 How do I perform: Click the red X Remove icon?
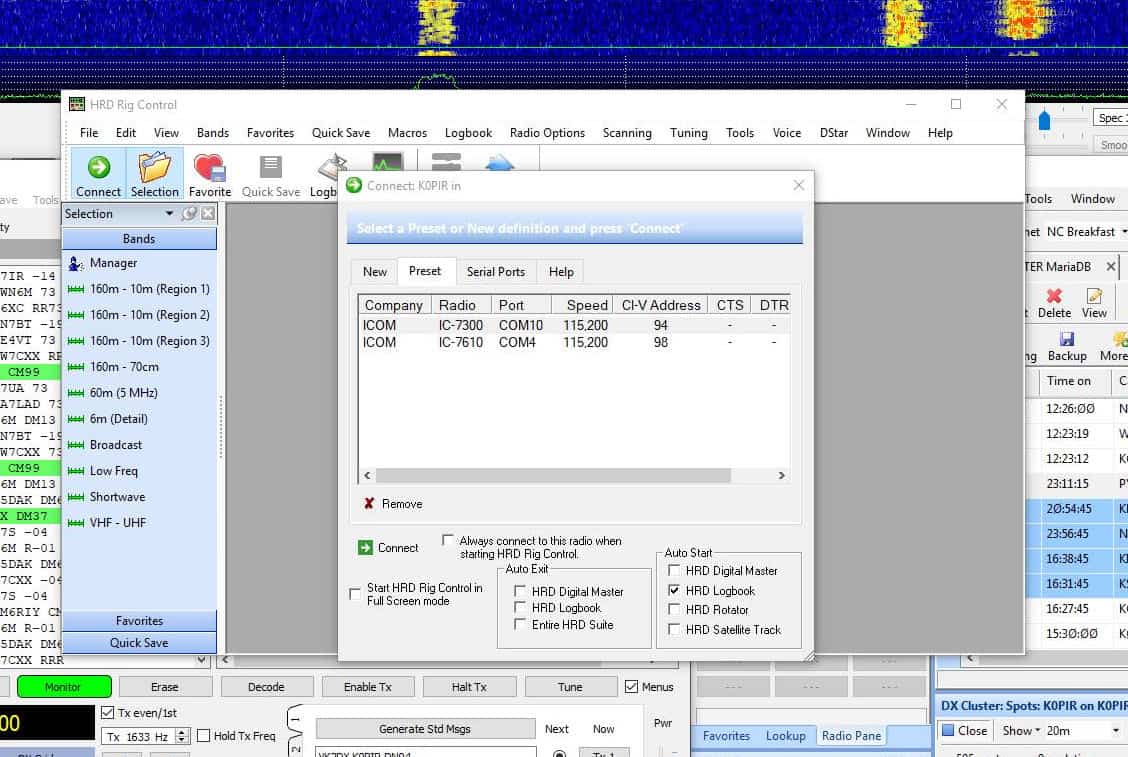point(369,504)
